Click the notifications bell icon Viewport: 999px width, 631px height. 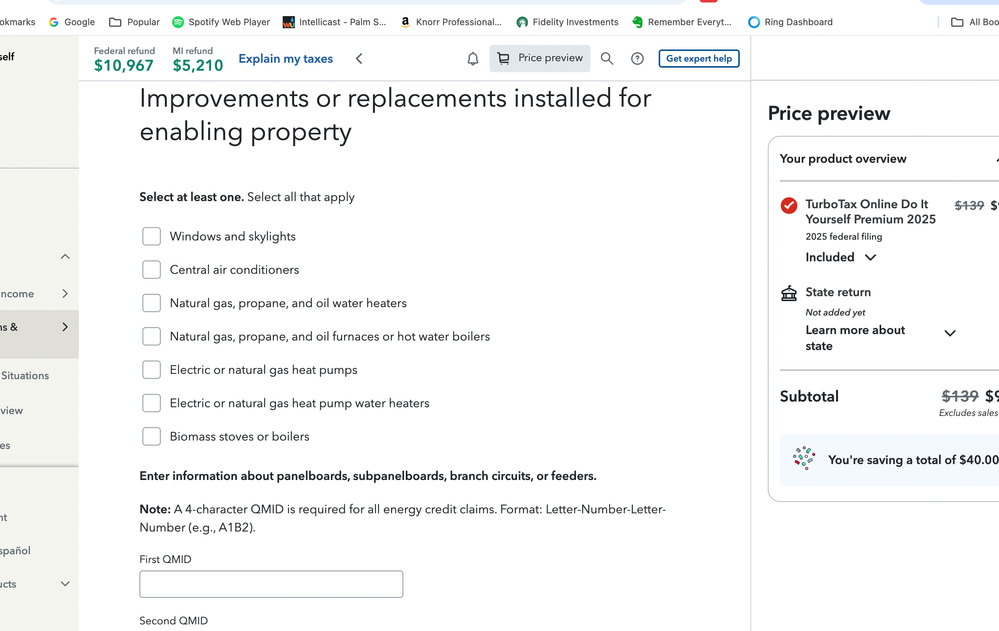473,59
